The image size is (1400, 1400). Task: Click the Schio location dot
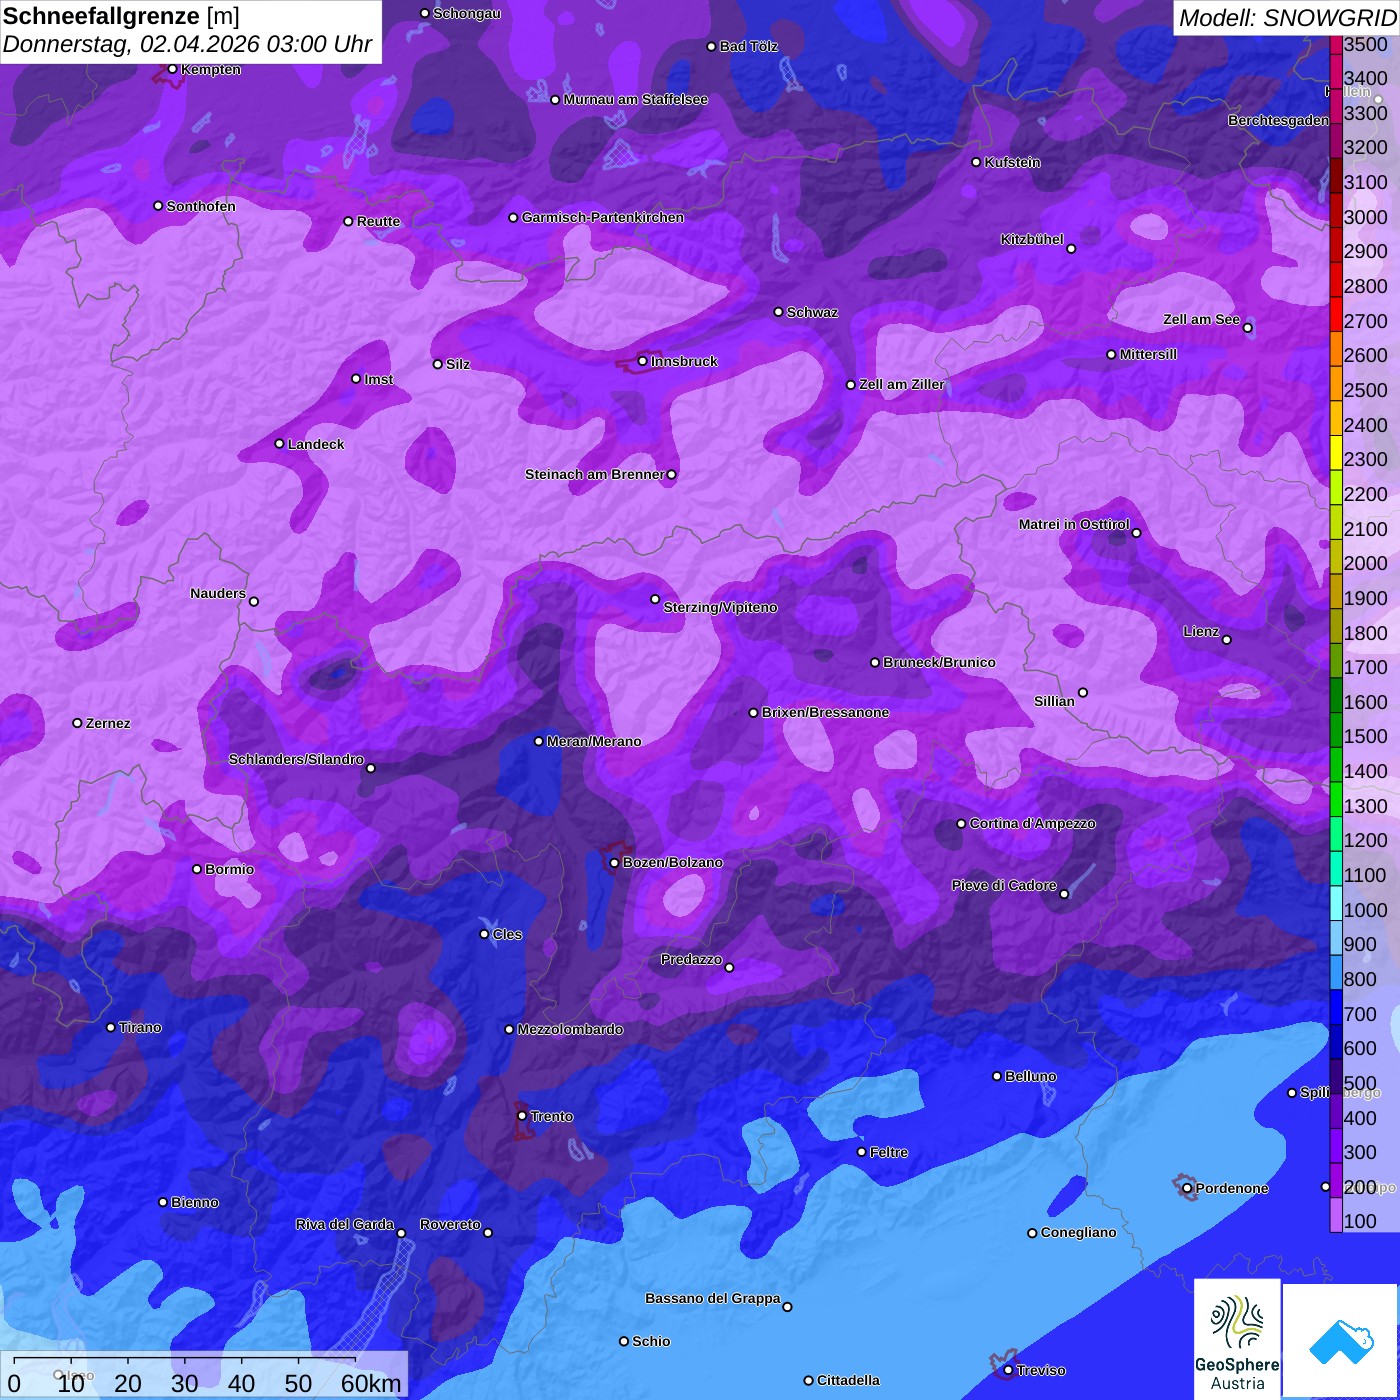click(624, 1341)
